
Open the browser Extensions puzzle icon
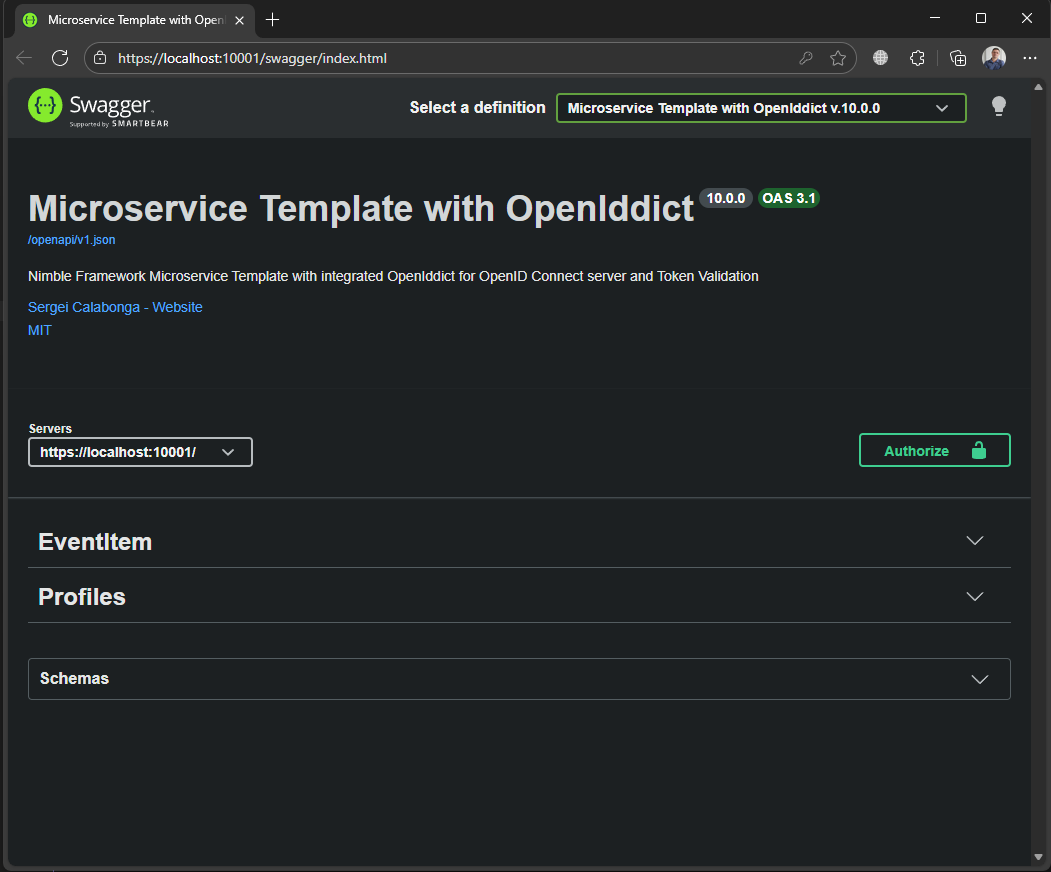point(917,58)
